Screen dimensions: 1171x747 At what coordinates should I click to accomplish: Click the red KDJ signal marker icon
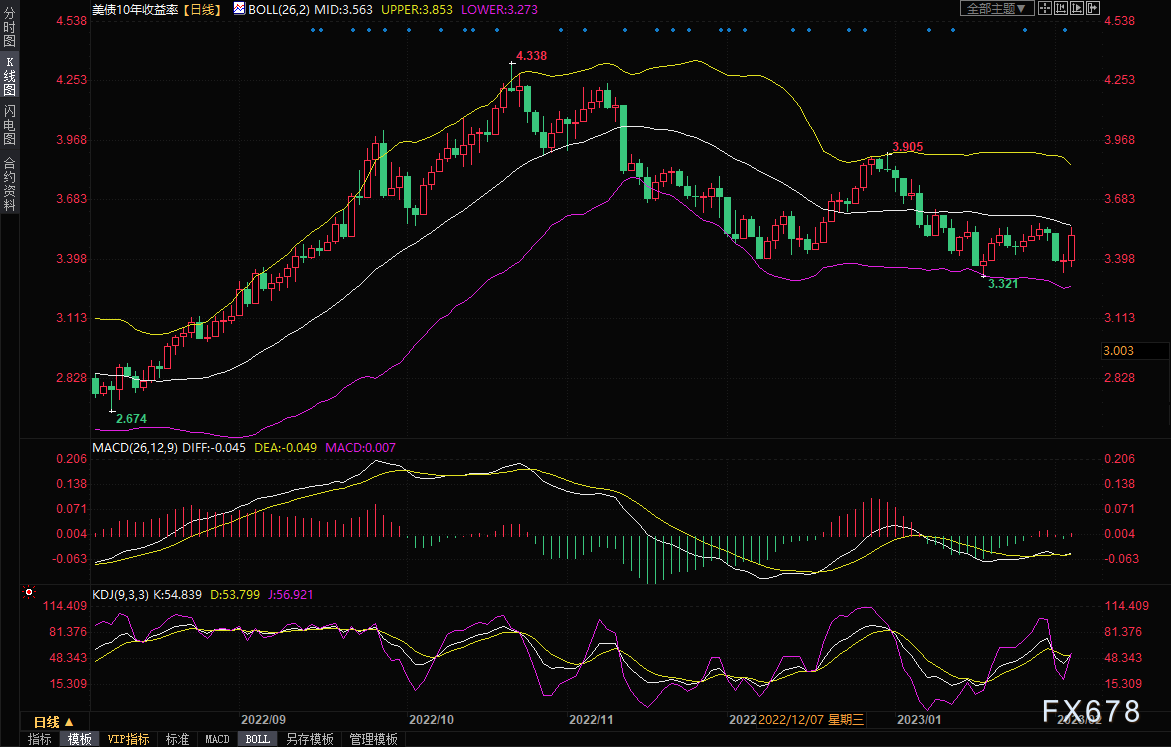[29, 592]
